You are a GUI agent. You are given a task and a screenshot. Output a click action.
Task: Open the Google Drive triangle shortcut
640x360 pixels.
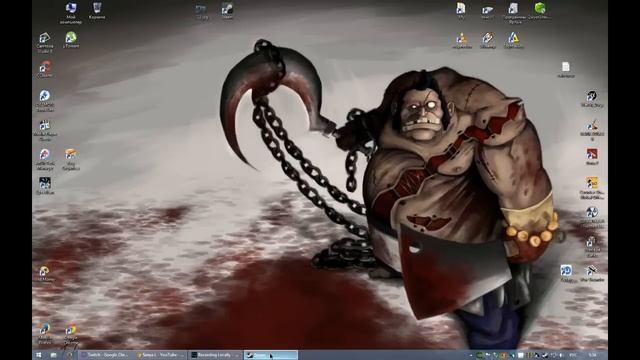click(x=513, y=40)
